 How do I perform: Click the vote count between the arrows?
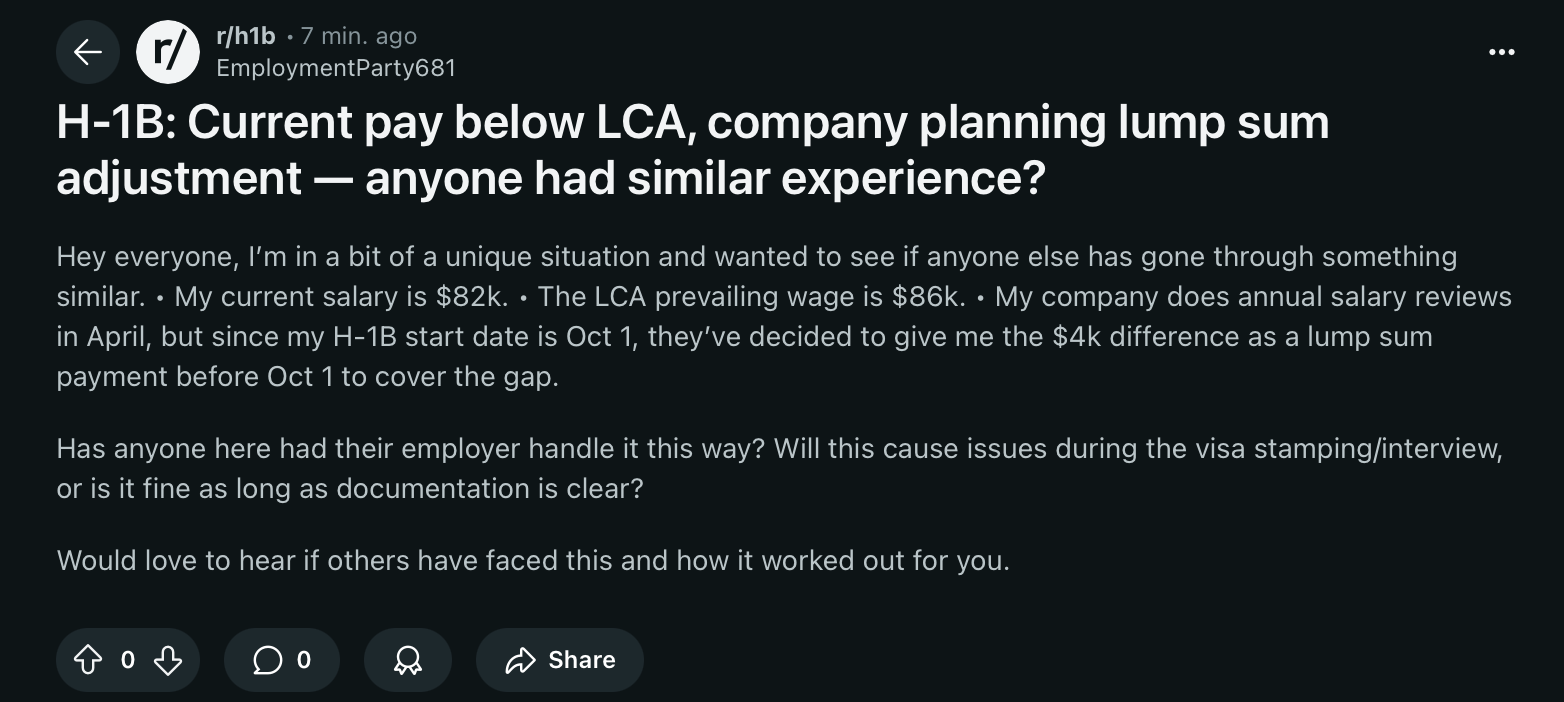tap(128, 660)
